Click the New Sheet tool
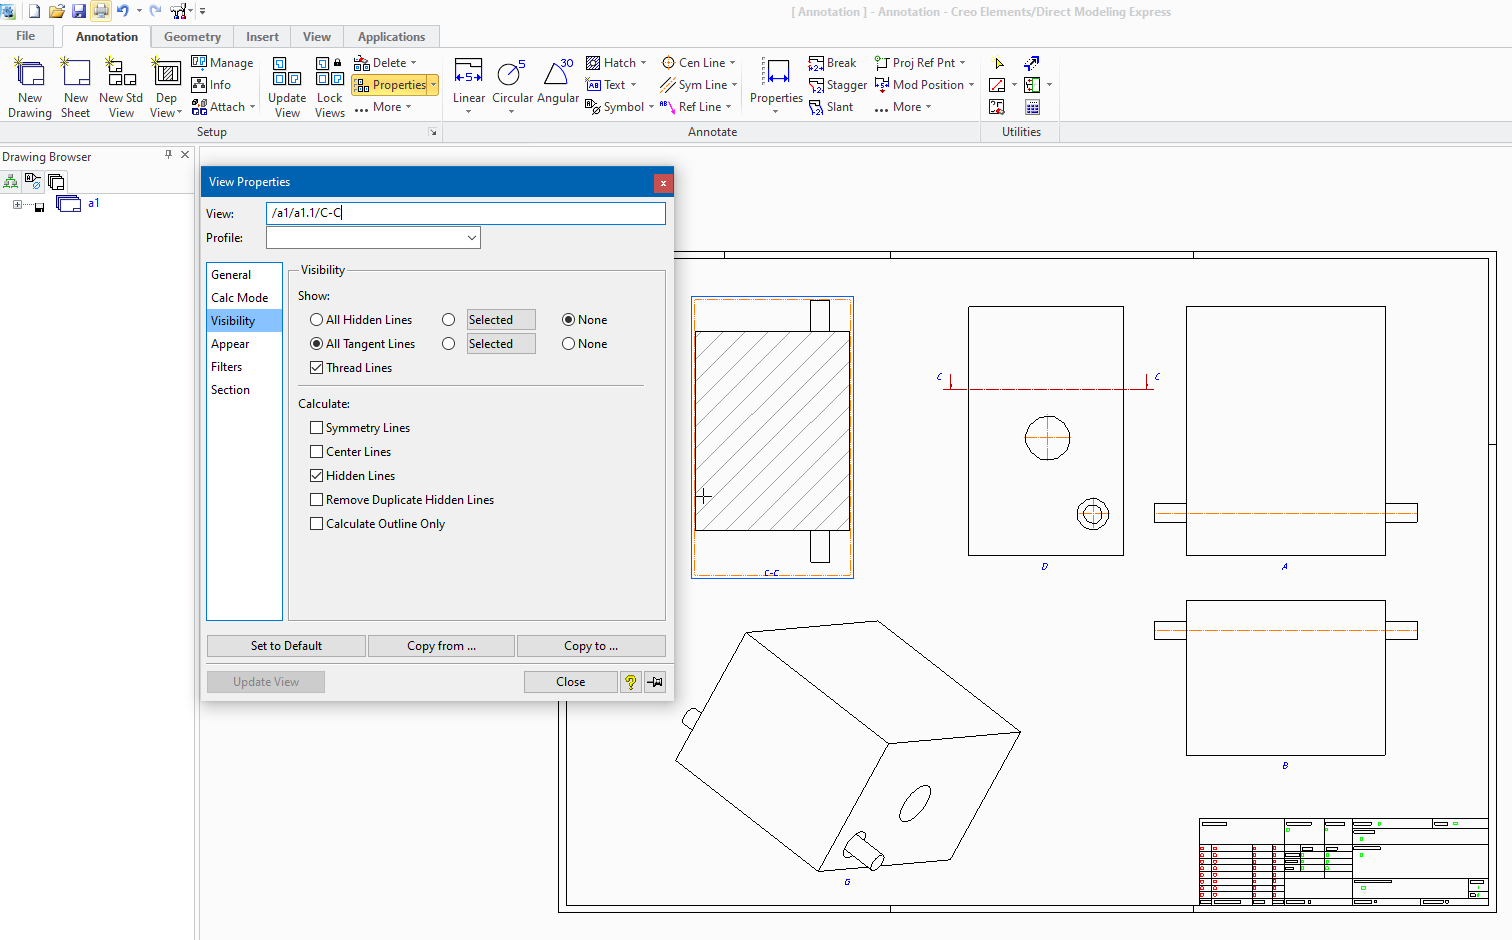The height and width of the screenshot is (940, 1512). (x=75, y=85)
